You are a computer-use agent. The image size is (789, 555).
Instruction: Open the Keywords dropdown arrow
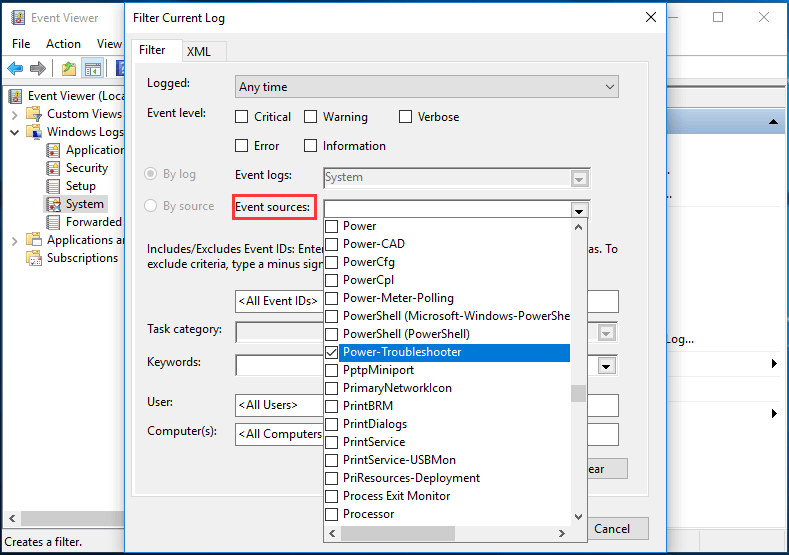(x=606, y=366)
